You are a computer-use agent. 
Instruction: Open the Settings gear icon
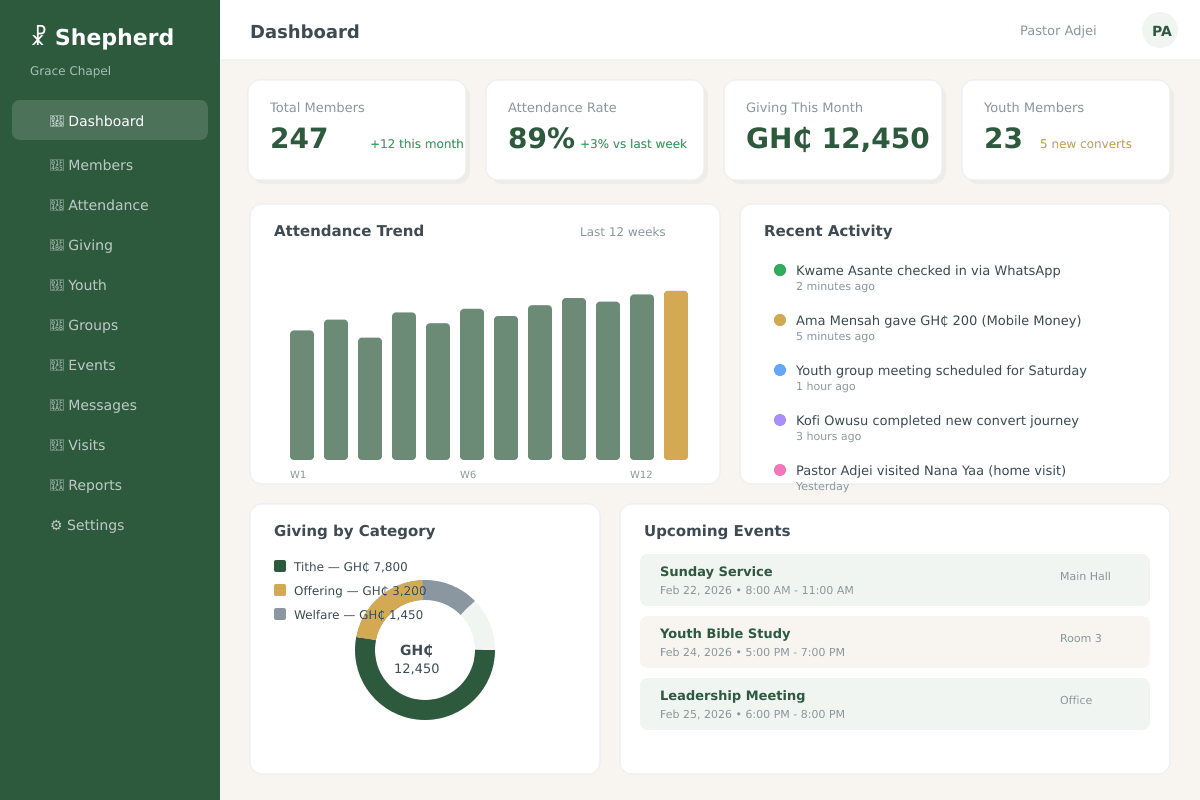tap(56, 525)
